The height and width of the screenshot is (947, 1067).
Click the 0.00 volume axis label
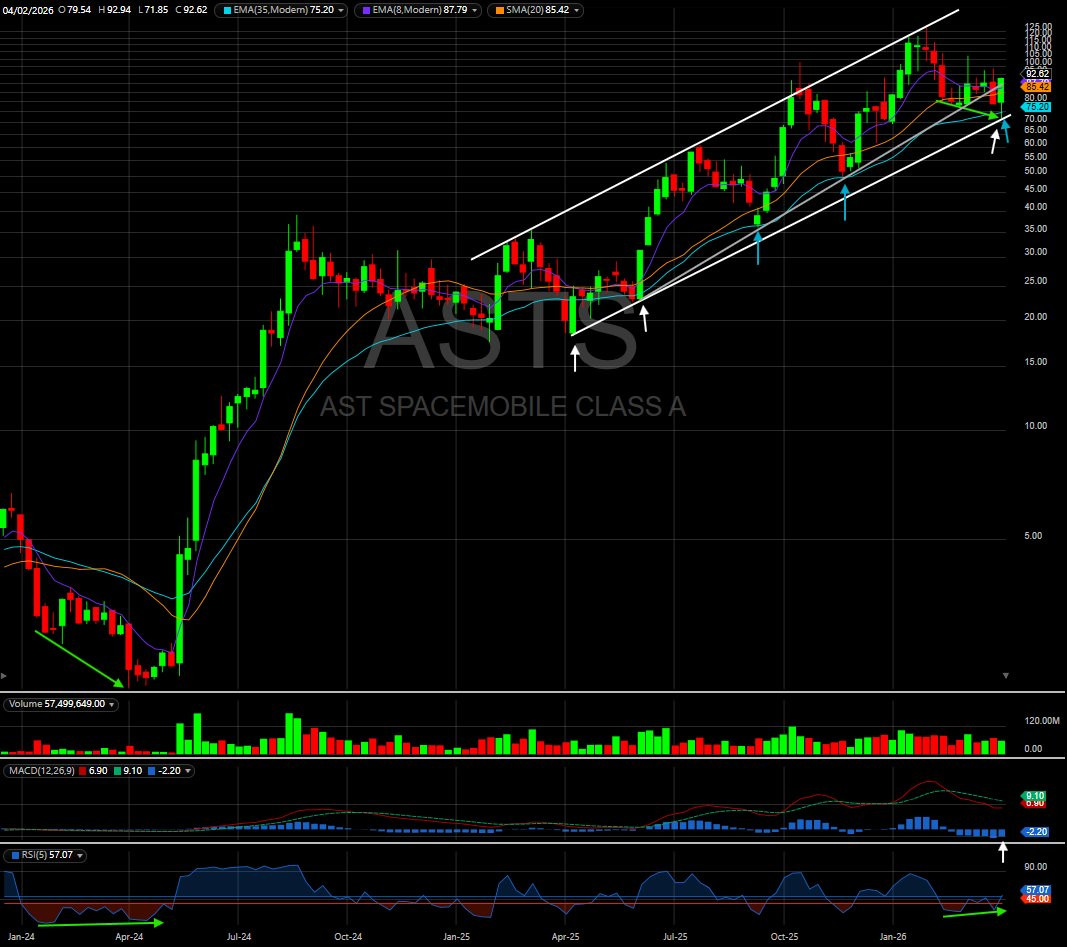(x=1033, y=748)
